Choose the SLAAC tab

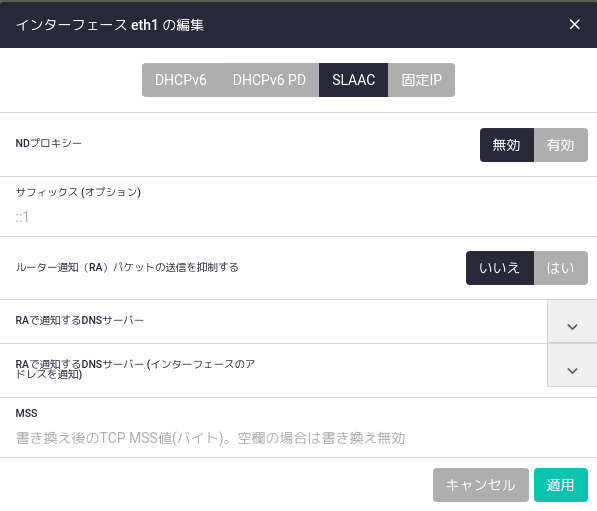coord(353,80)
